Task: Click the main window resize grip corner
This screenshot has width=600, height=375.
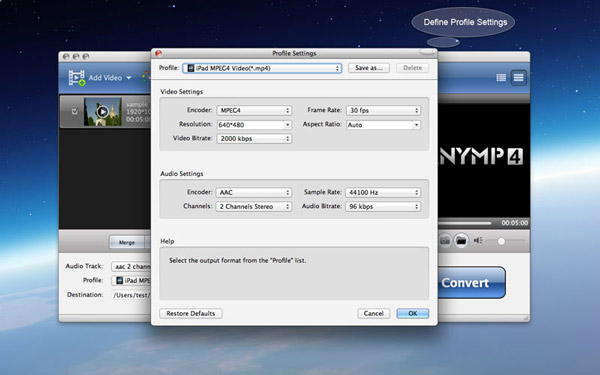Action: pyautogui.click(x=526, y=318)
